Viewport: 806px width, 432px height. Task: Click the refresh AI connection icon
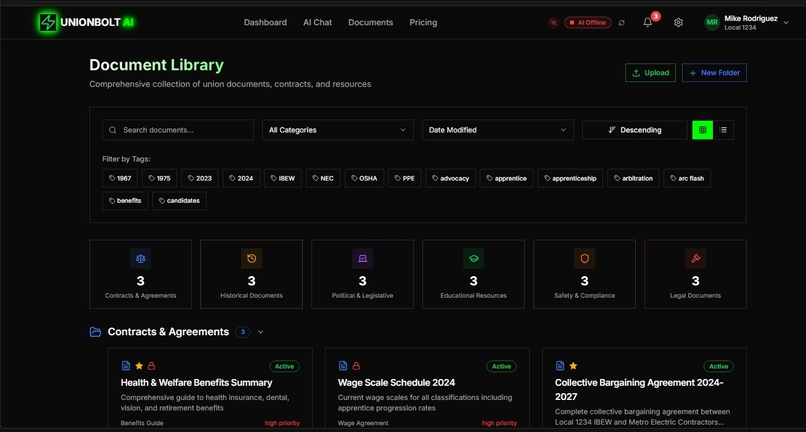click(x=621, y=23)
